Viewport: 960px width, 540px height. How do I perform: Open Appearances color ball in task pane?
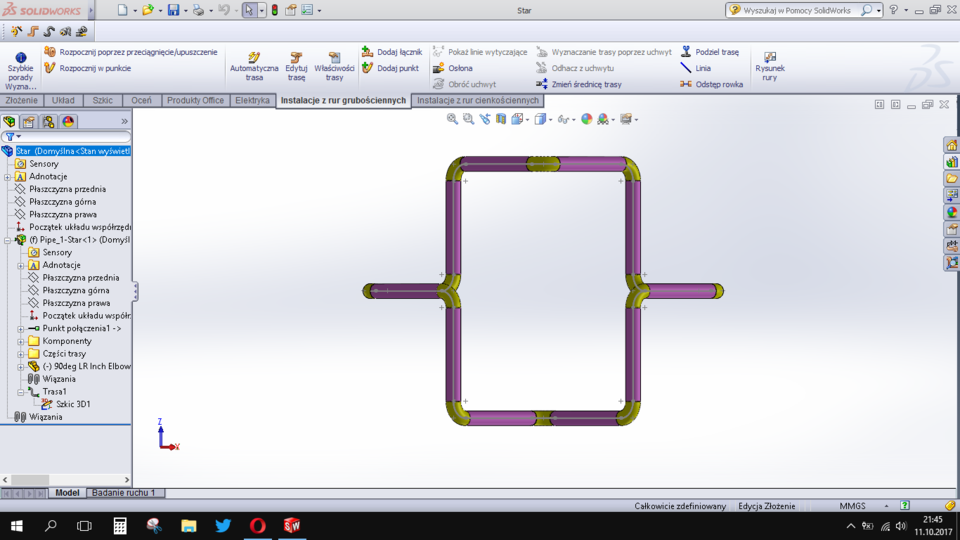[951, 212]
